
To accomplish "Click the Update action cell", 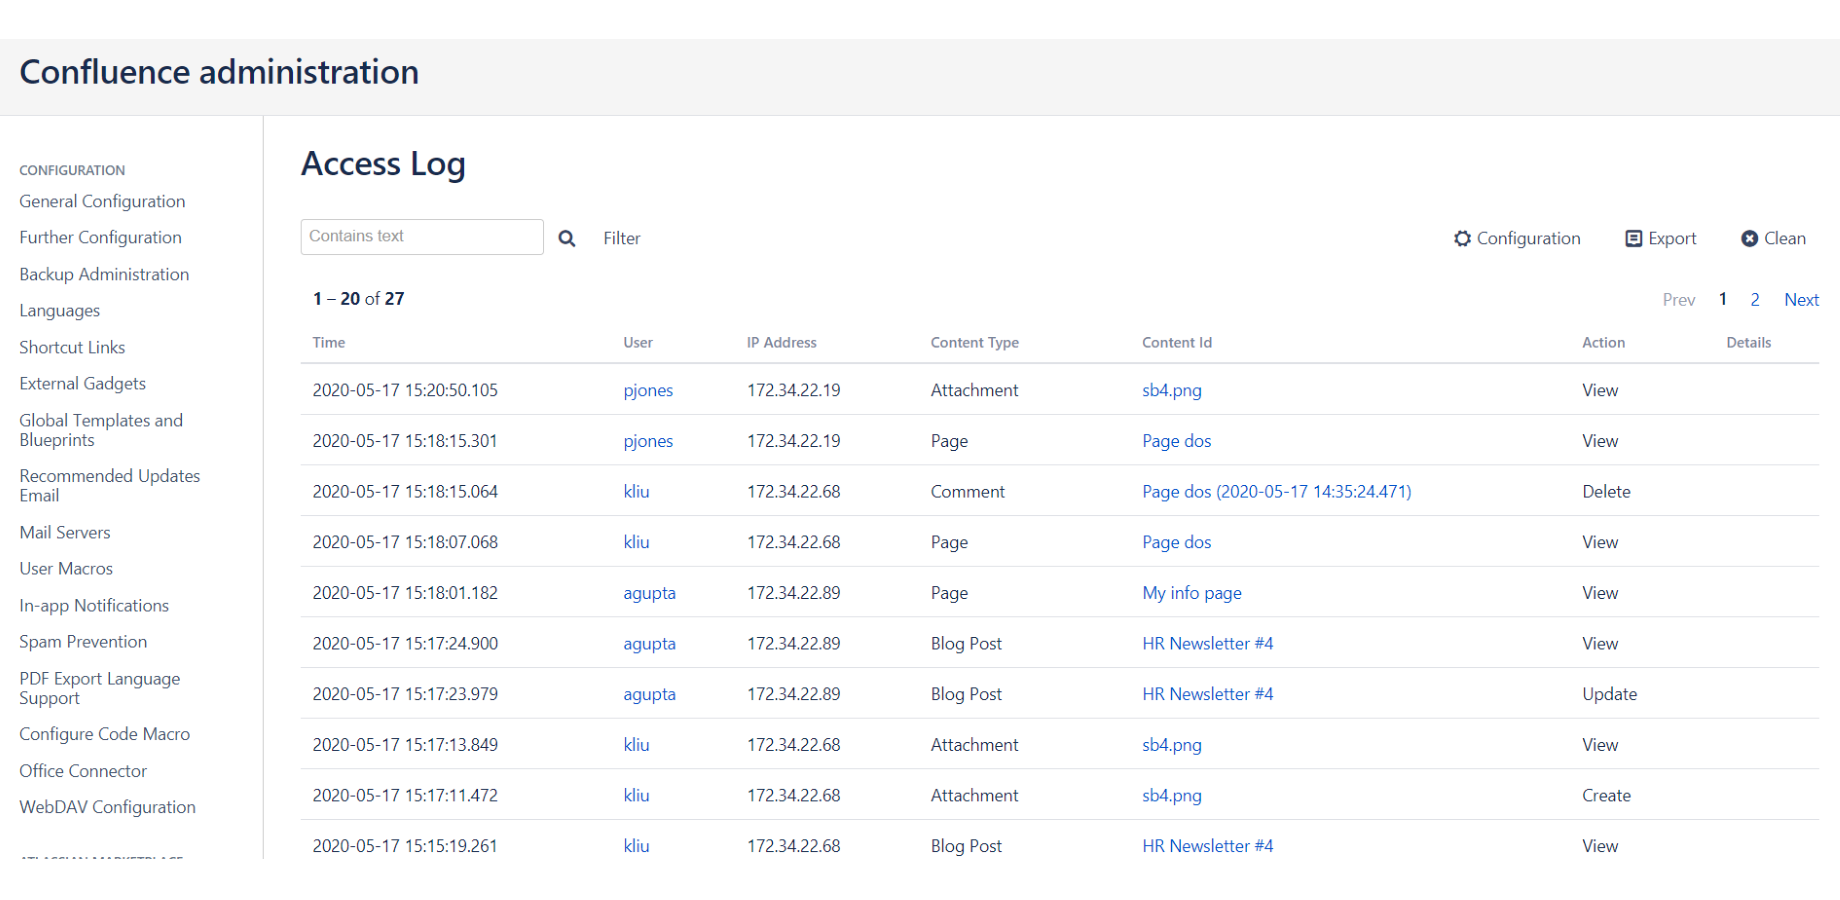I will coord(1609,694).
